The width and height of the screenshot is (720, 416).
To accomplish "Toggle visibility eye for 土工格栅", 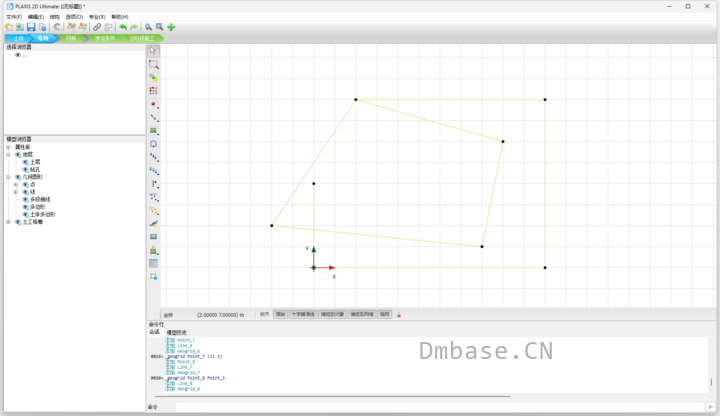I will [18, 222].
